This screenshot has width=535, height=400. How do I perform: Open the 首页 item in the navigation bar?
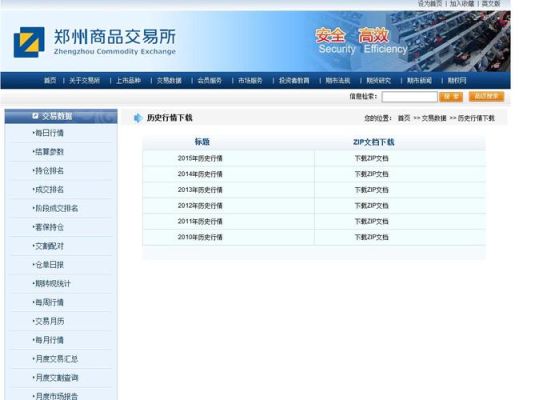click(x=50, y=81)
